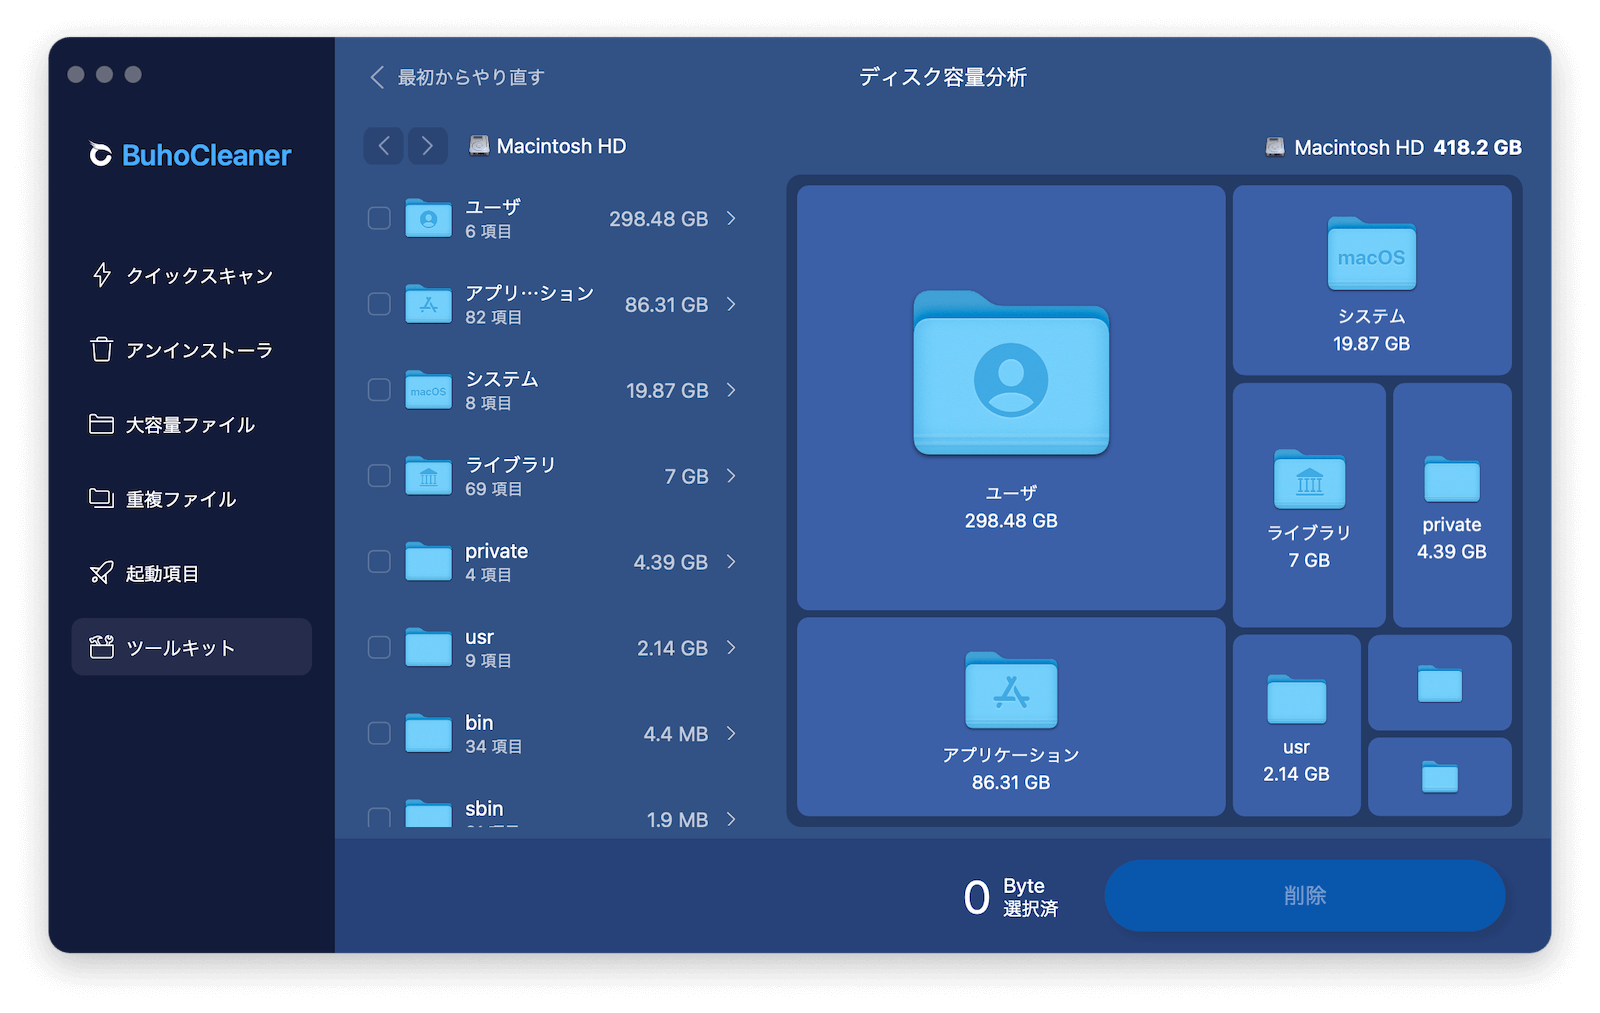The height and width of the screenshot is (1013, 1600).
Task: Click the 82 項目 item count
Action: pos(494,317)
